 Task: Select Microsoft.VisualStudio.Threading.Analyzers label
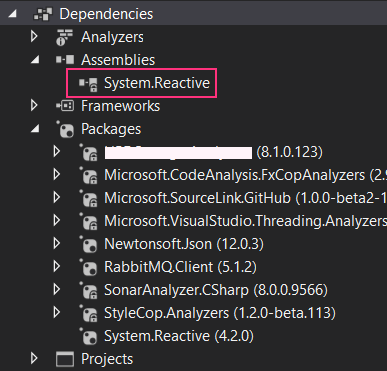point(245,221)
